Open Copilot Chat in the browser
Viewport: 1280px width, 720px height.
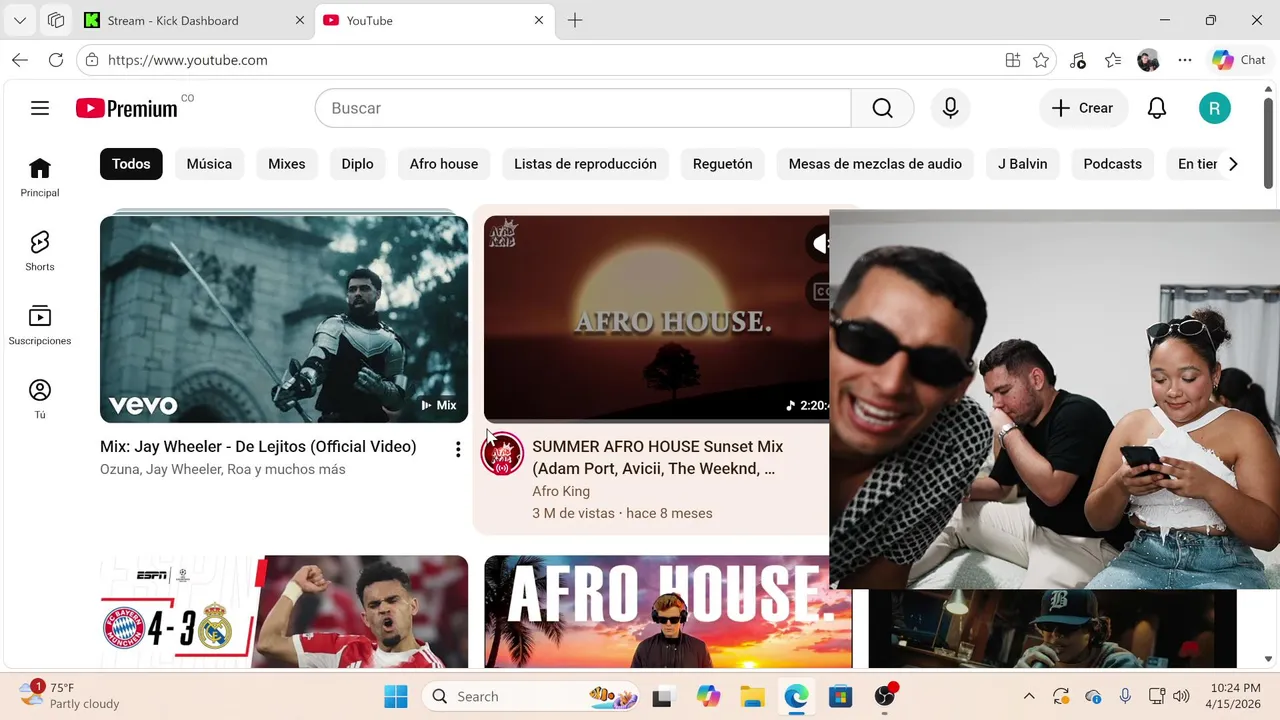(x=1239, y=60)
